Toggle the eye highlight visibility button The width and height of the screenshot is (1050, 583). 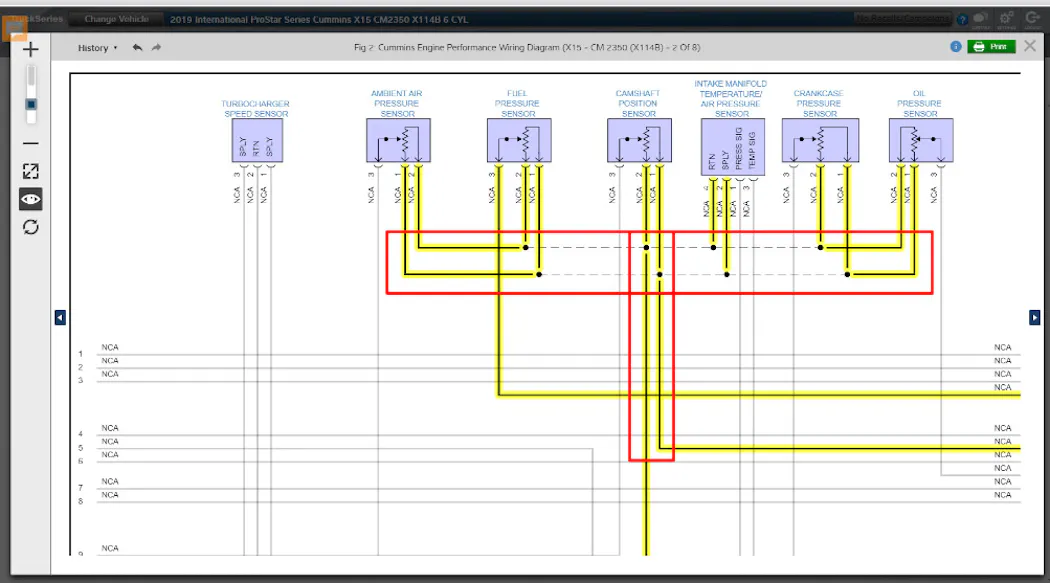[x=31, y=199]
